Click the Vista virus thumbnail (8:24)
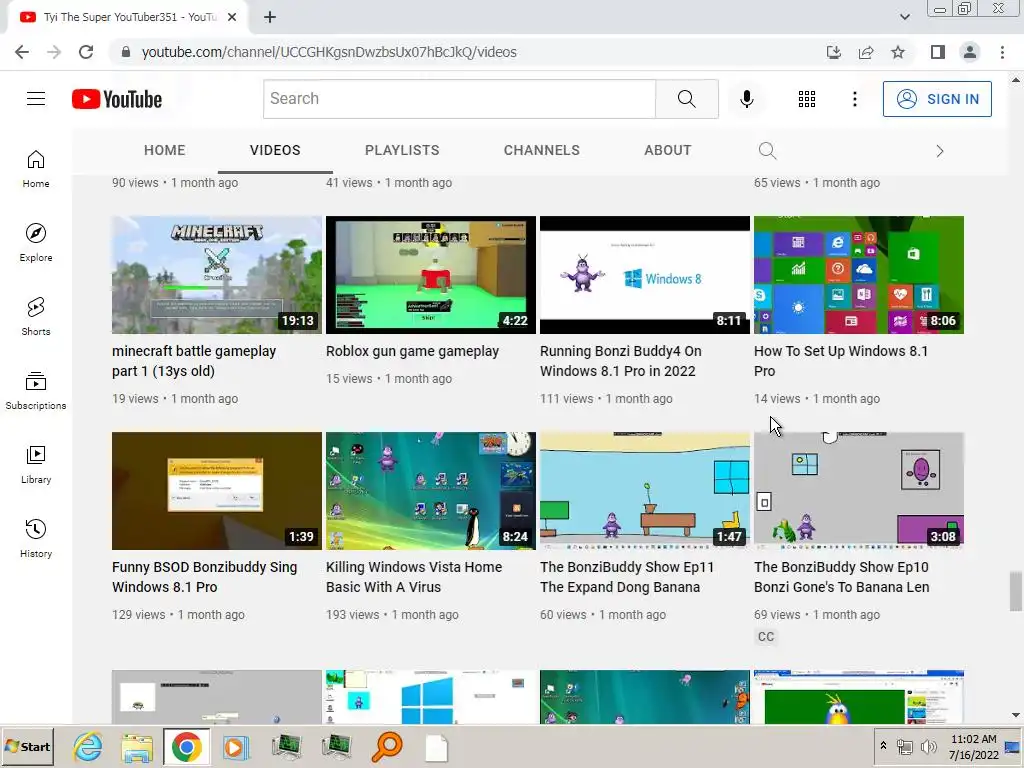The height and width of the screenshot is (768, 1024). pyautogui.click(x=431, y=491)
